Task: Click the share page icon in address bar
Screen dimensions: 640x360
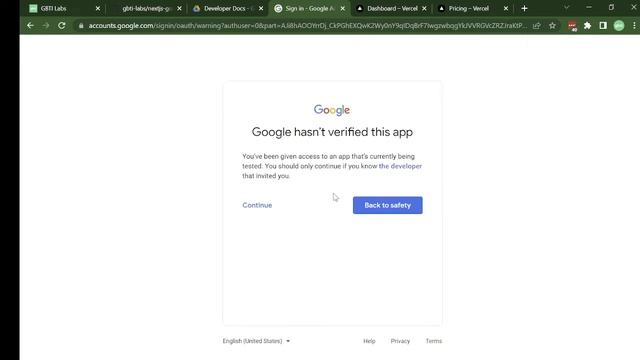Action: (x=537, y=26)
